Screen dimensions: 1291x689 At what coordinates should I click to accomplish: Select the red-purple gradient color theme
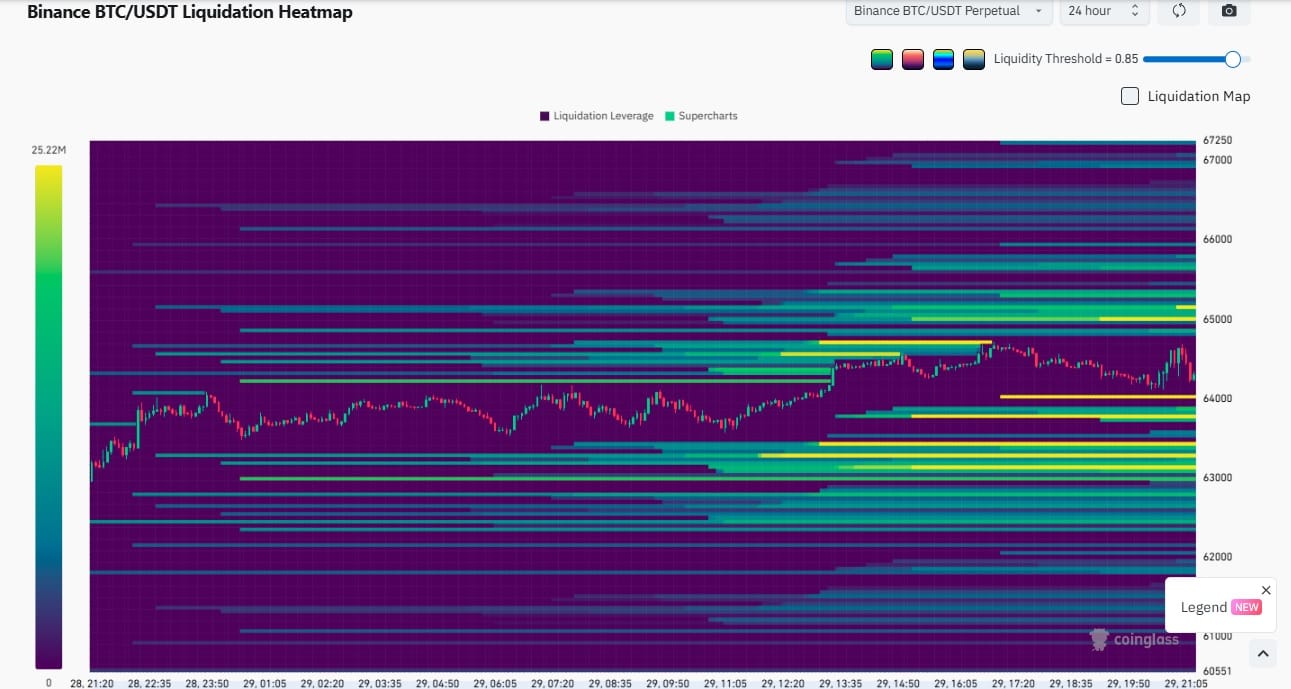912,59
